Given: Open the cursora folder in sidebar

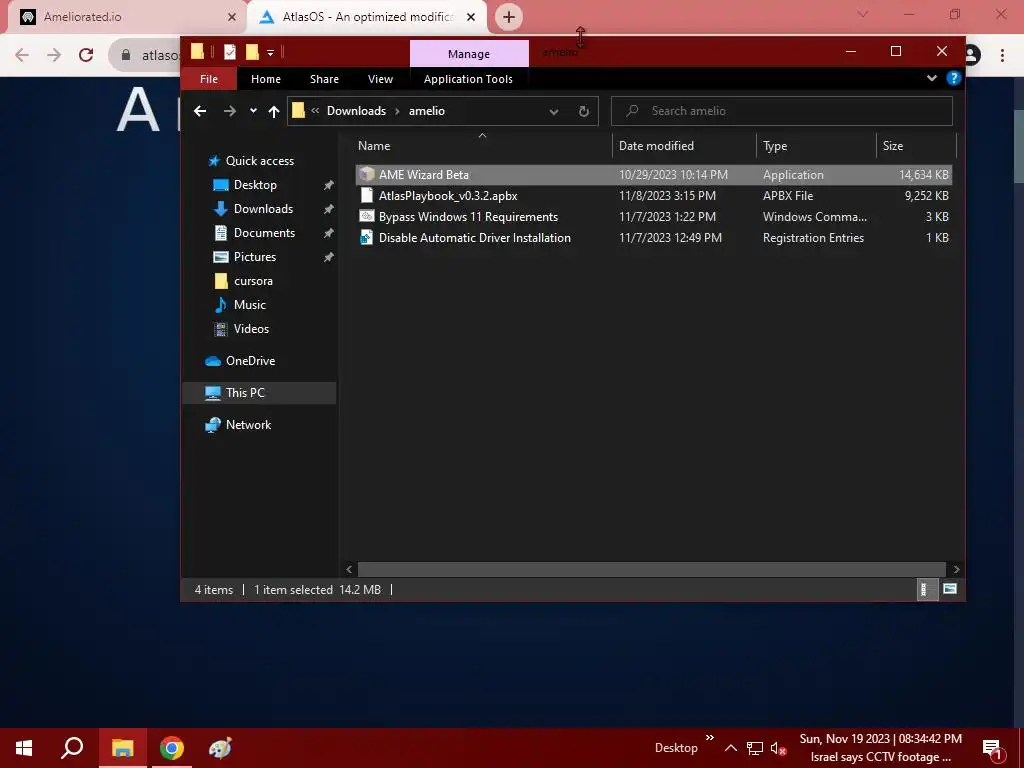Looking at the screenshot, I should coord(253,281).
